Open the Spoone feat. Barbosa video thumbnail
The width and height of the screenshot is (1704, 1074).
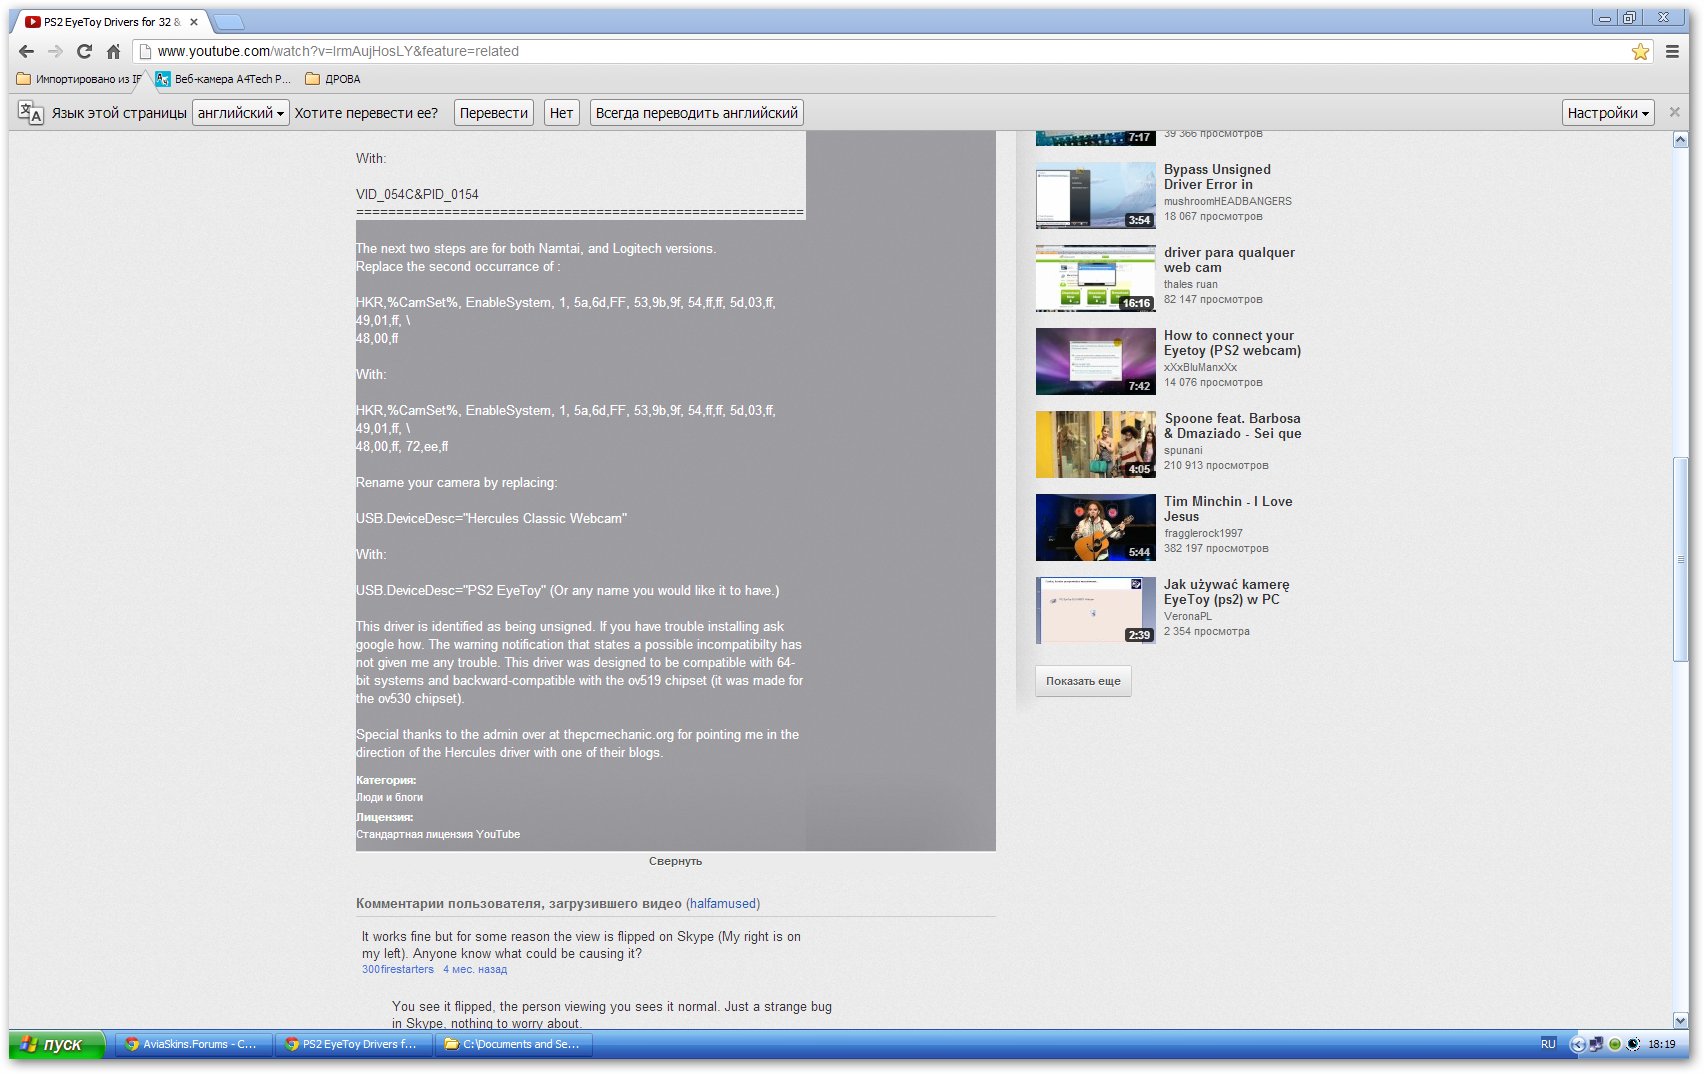[x=1095, y=445]
